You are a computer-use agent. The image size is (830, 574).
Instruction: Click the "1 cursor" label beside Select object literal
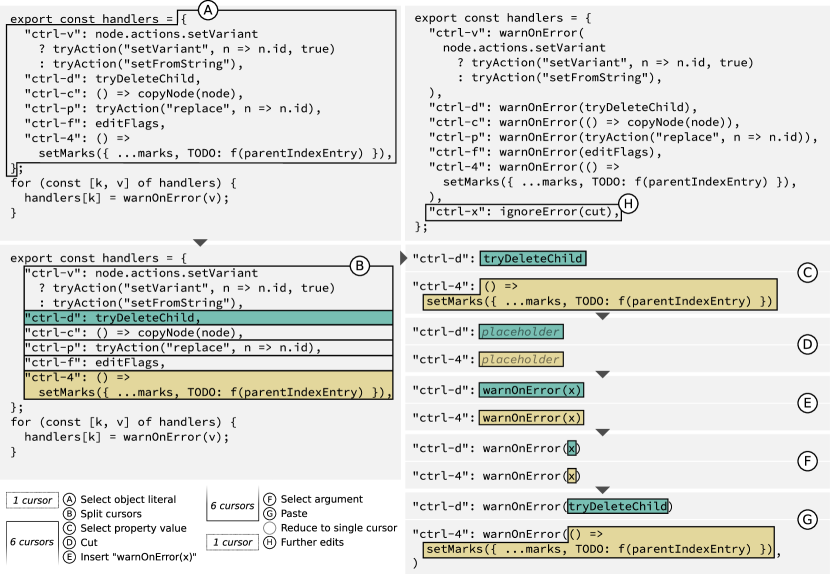pyautogui.click(x=32, y=500)
